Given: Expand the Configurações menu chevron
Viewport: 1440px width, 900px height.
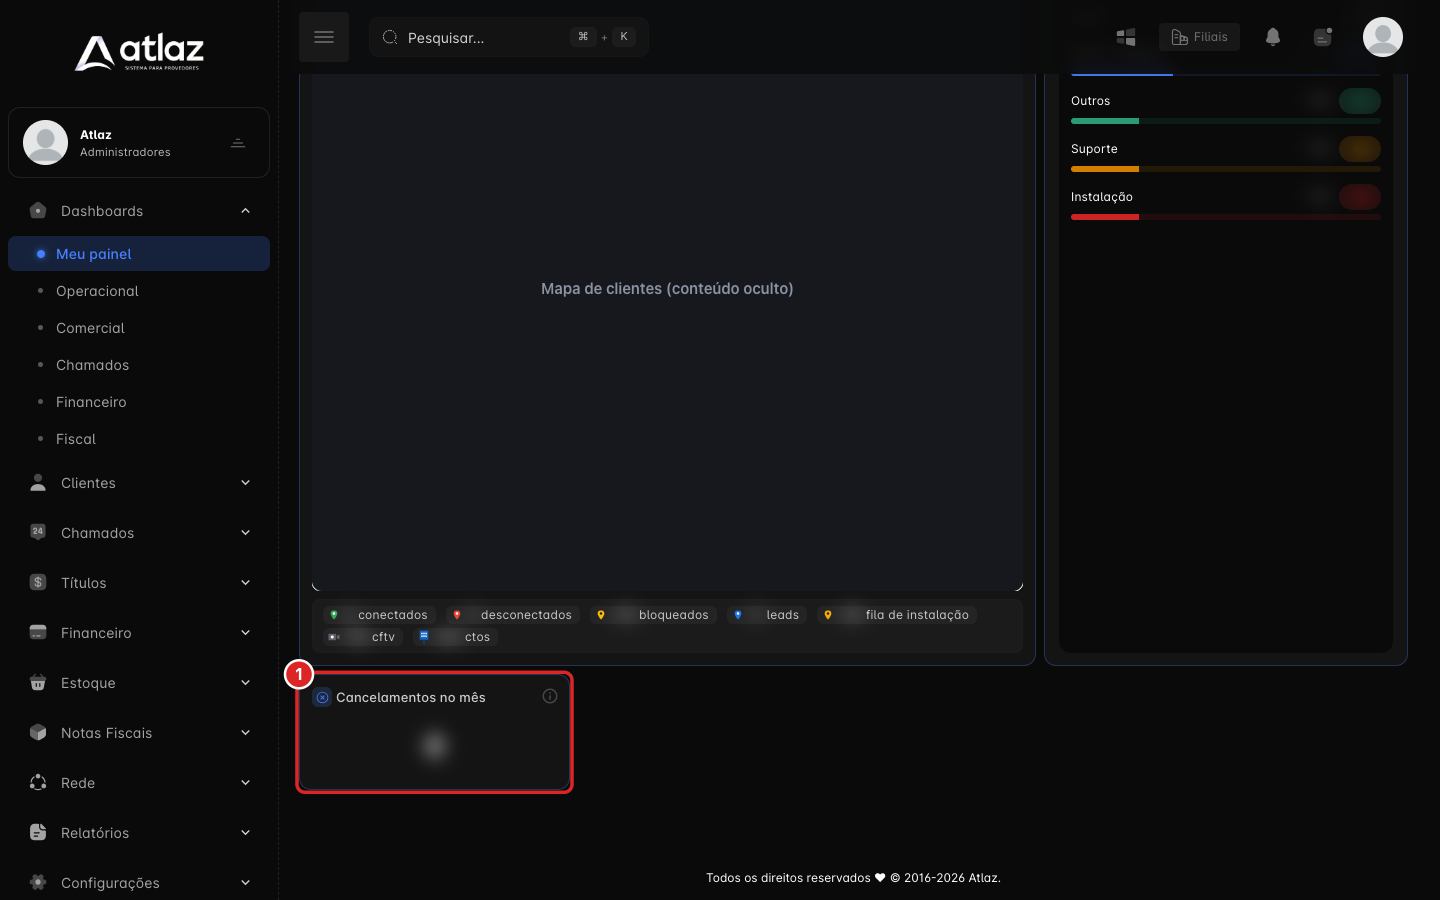Looking at the screenshot, I should 245,883.
